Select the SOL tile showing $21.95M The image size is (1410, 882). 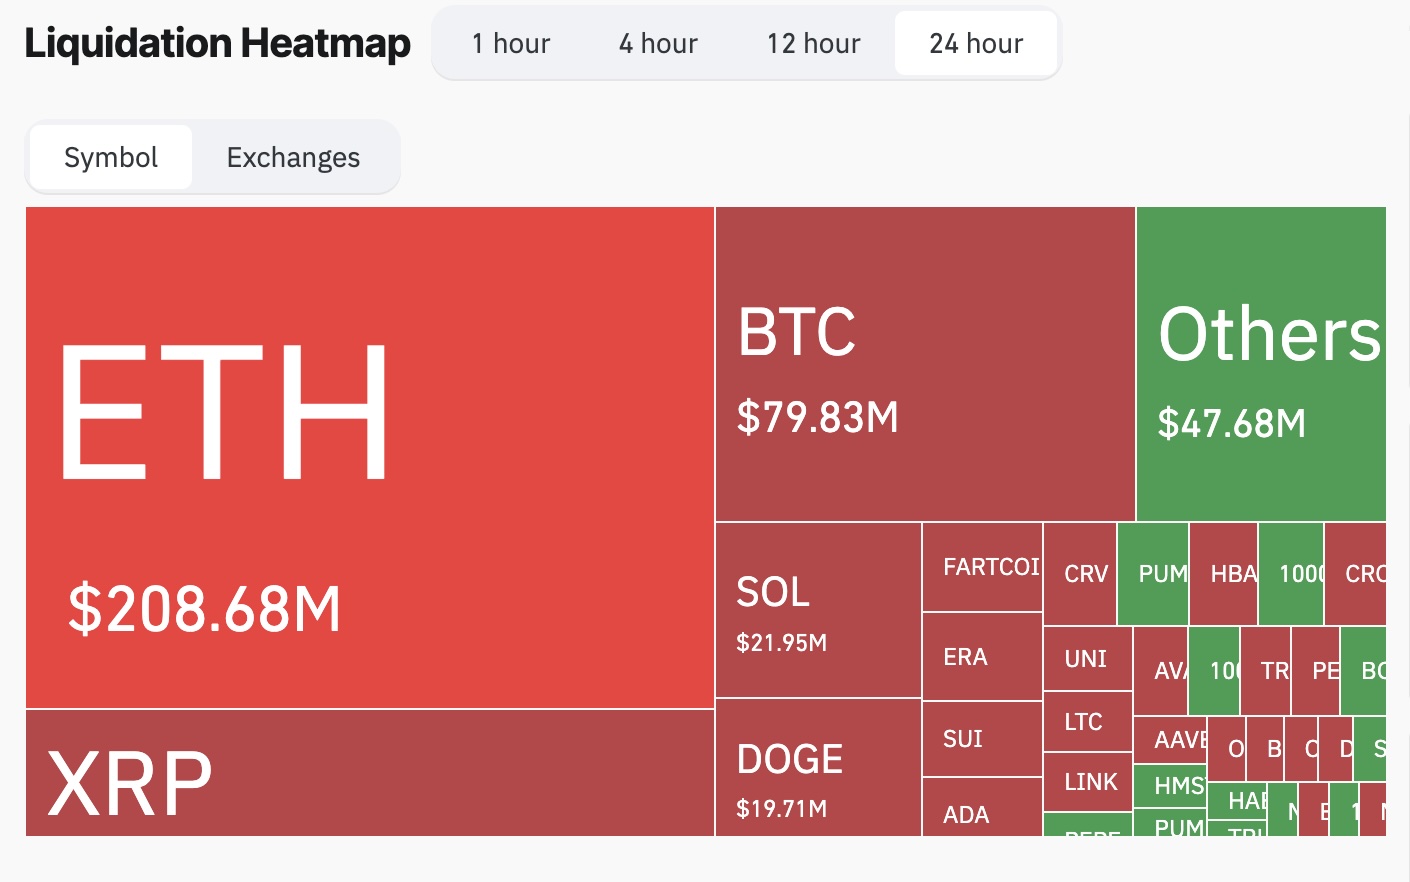point(817,610)
